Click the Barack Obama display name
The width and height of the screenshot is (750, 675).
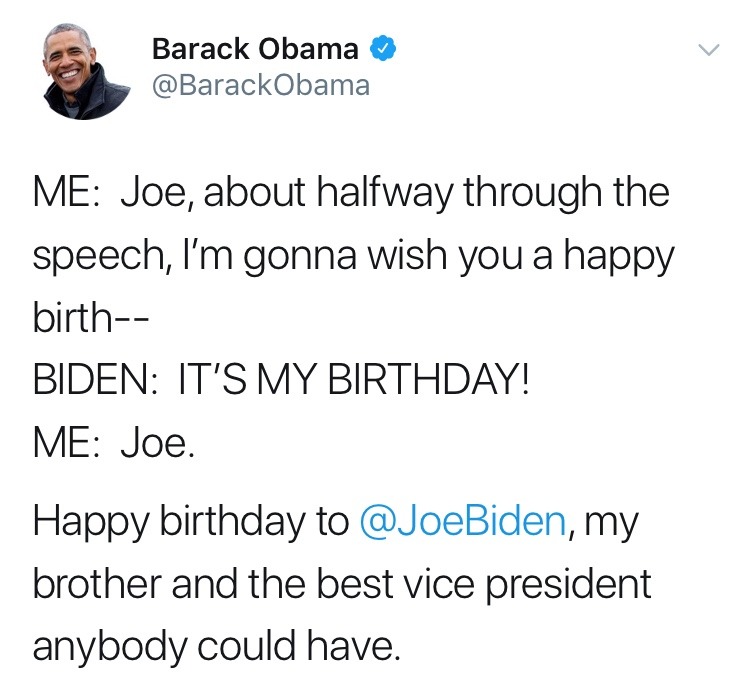click(255, 47)
